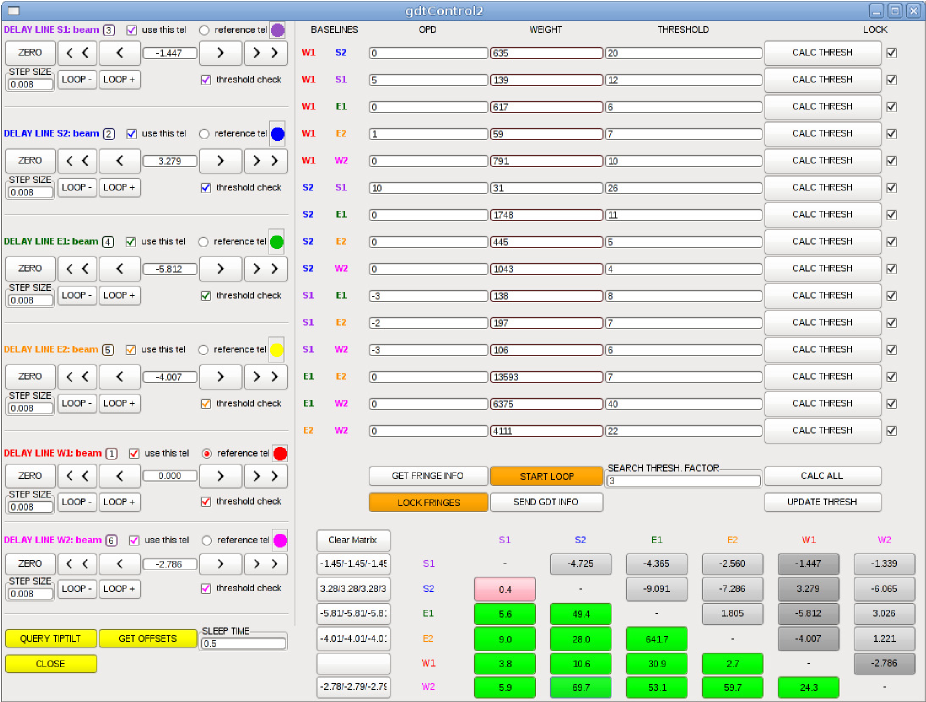Click the sleep time input field

tap(243, 644)
